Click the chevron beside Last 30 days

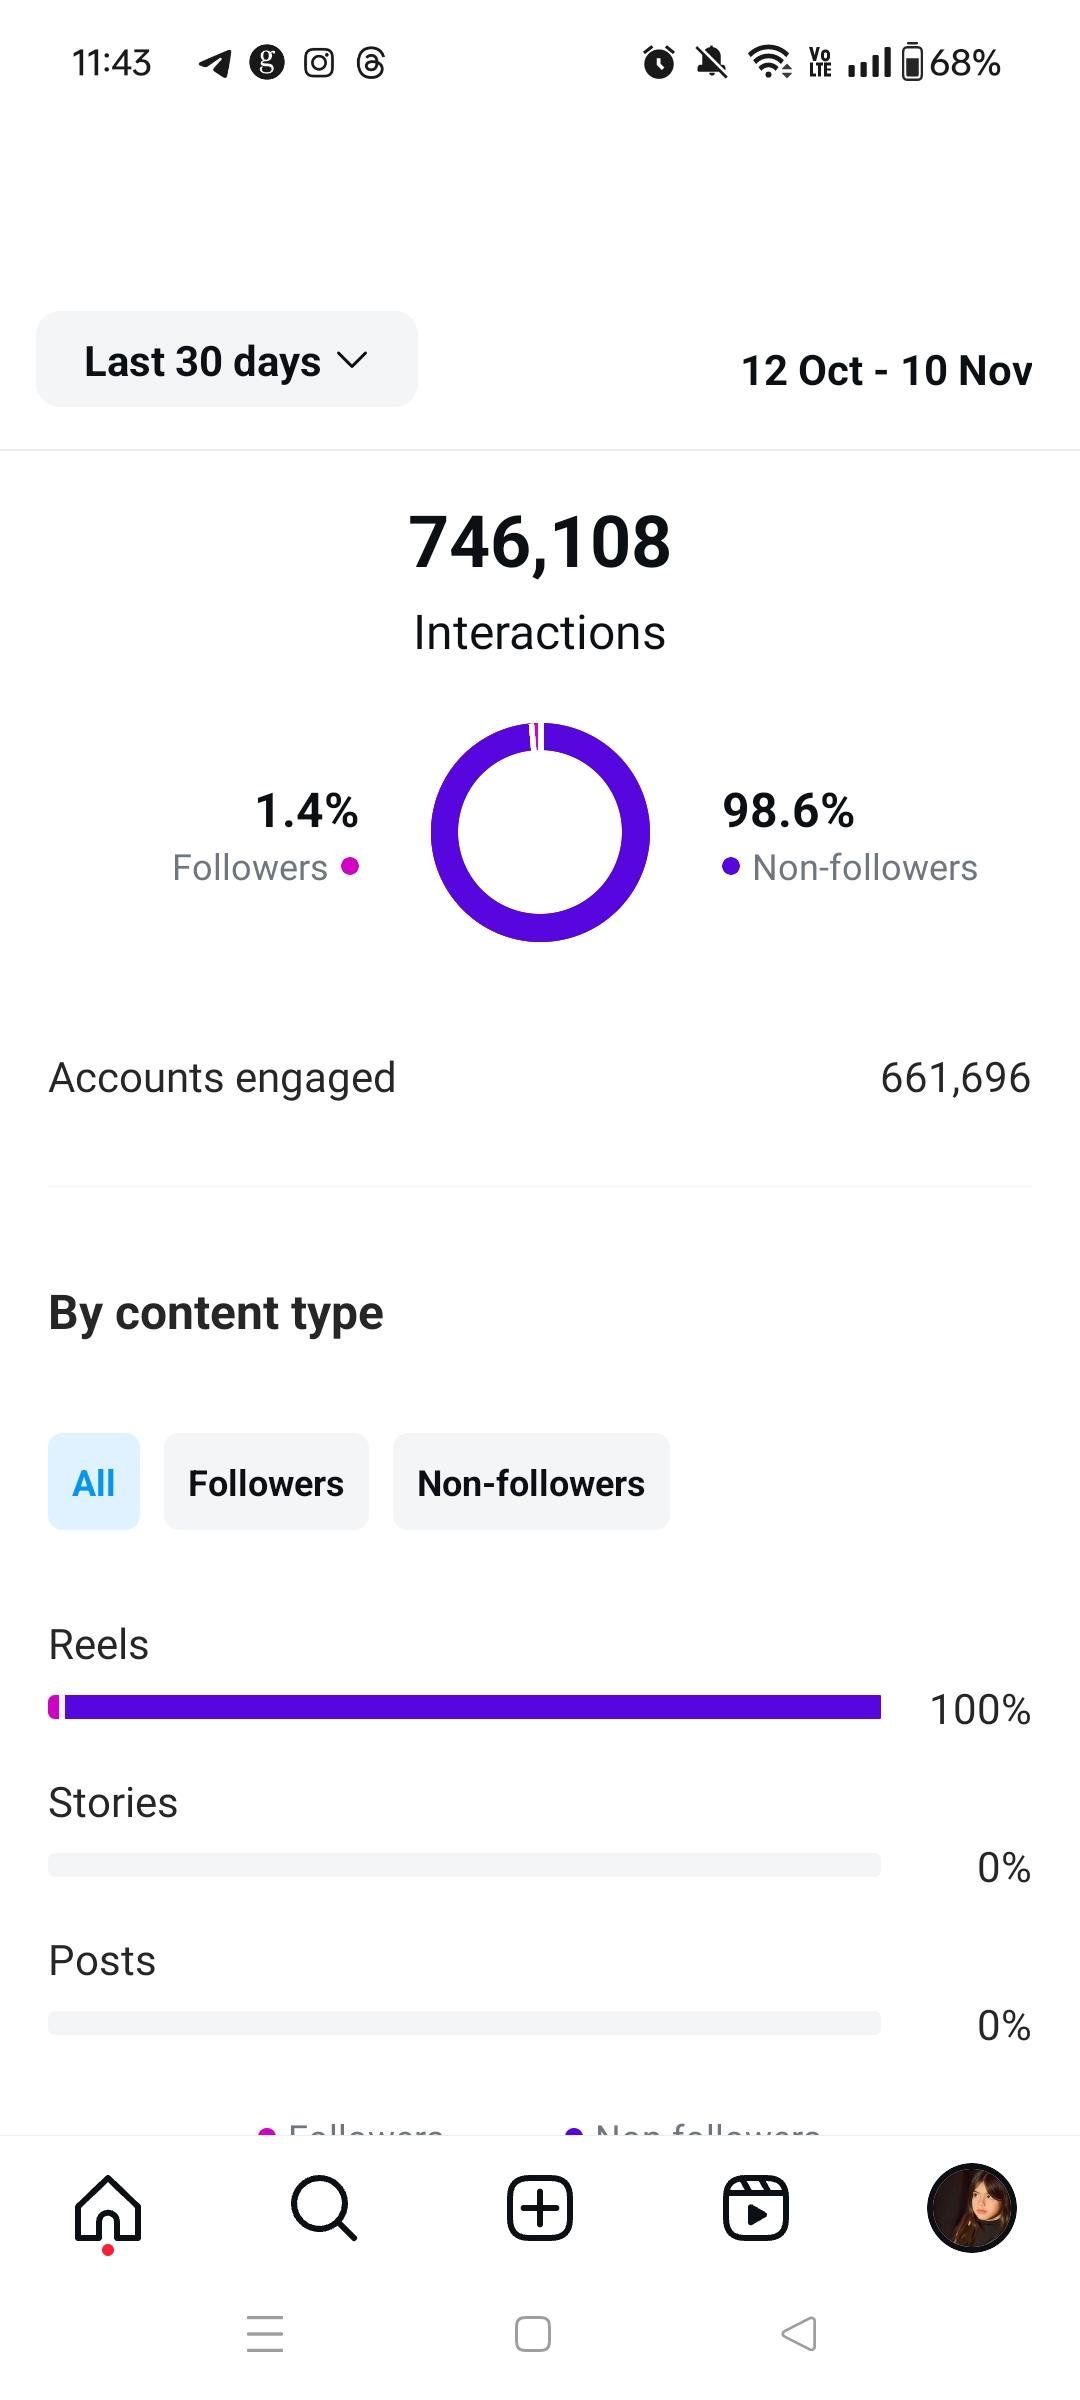click(353, 360)
